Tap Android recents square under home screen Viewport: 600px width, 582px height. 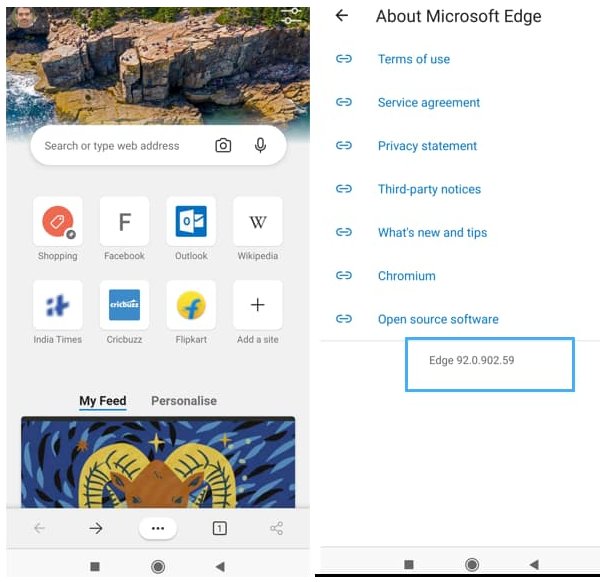(x=95, y=566)
